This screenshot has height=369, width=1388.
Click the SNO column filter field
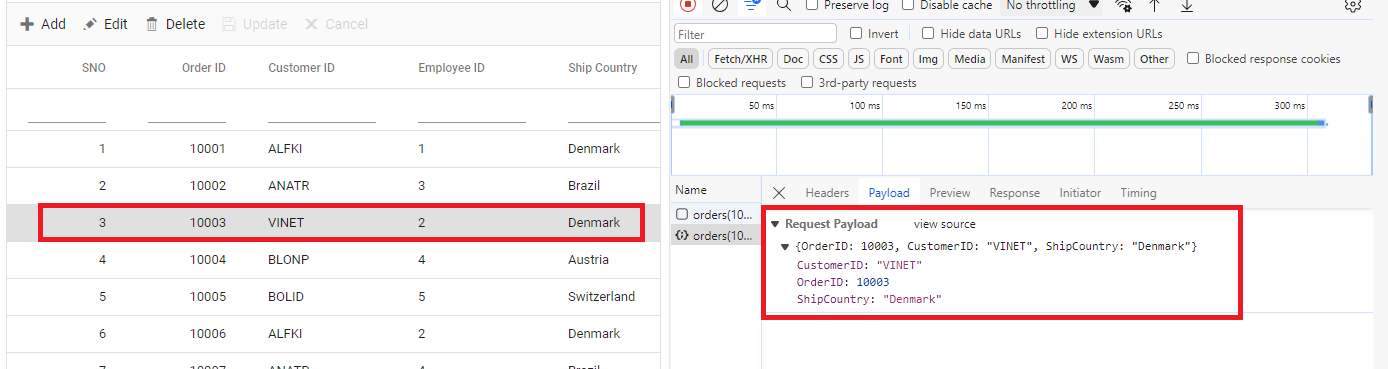tap(67, 111)
